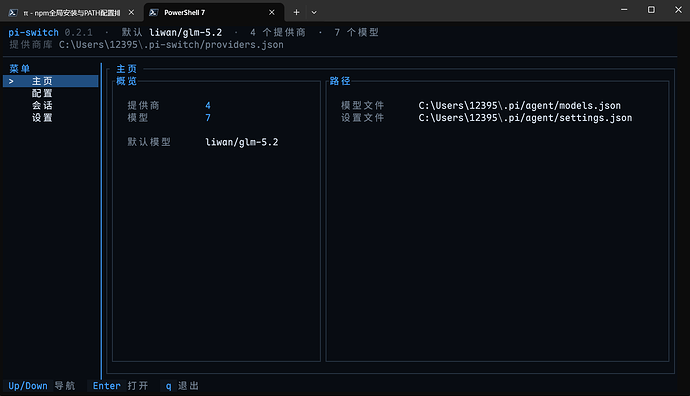Image resolution: width=690 pixels, height=396 pixels.
Task: Click the models.json file path
Action: tap(520, 106)
